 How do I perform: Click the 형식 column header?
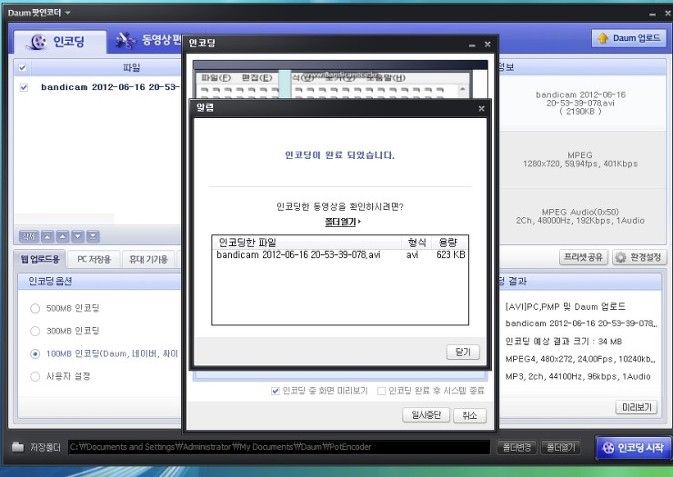417,243
